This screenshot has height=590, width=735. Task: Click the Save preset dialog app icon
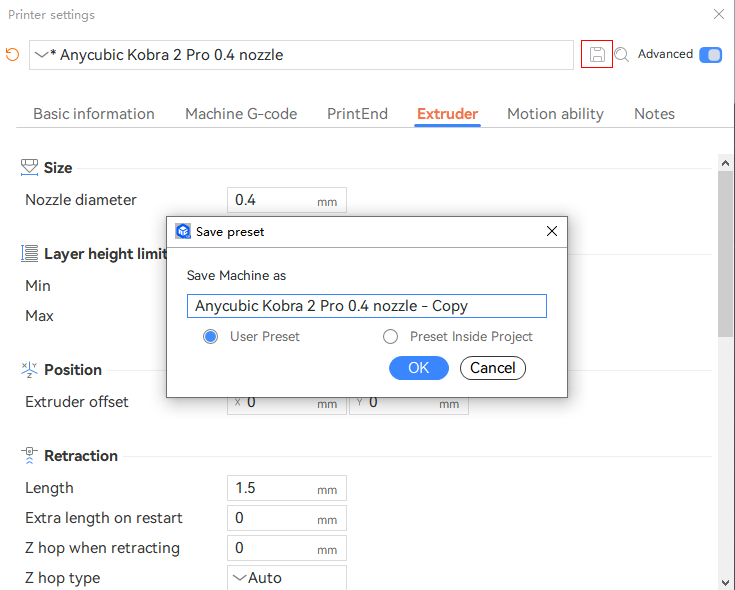tap(183, 231)
